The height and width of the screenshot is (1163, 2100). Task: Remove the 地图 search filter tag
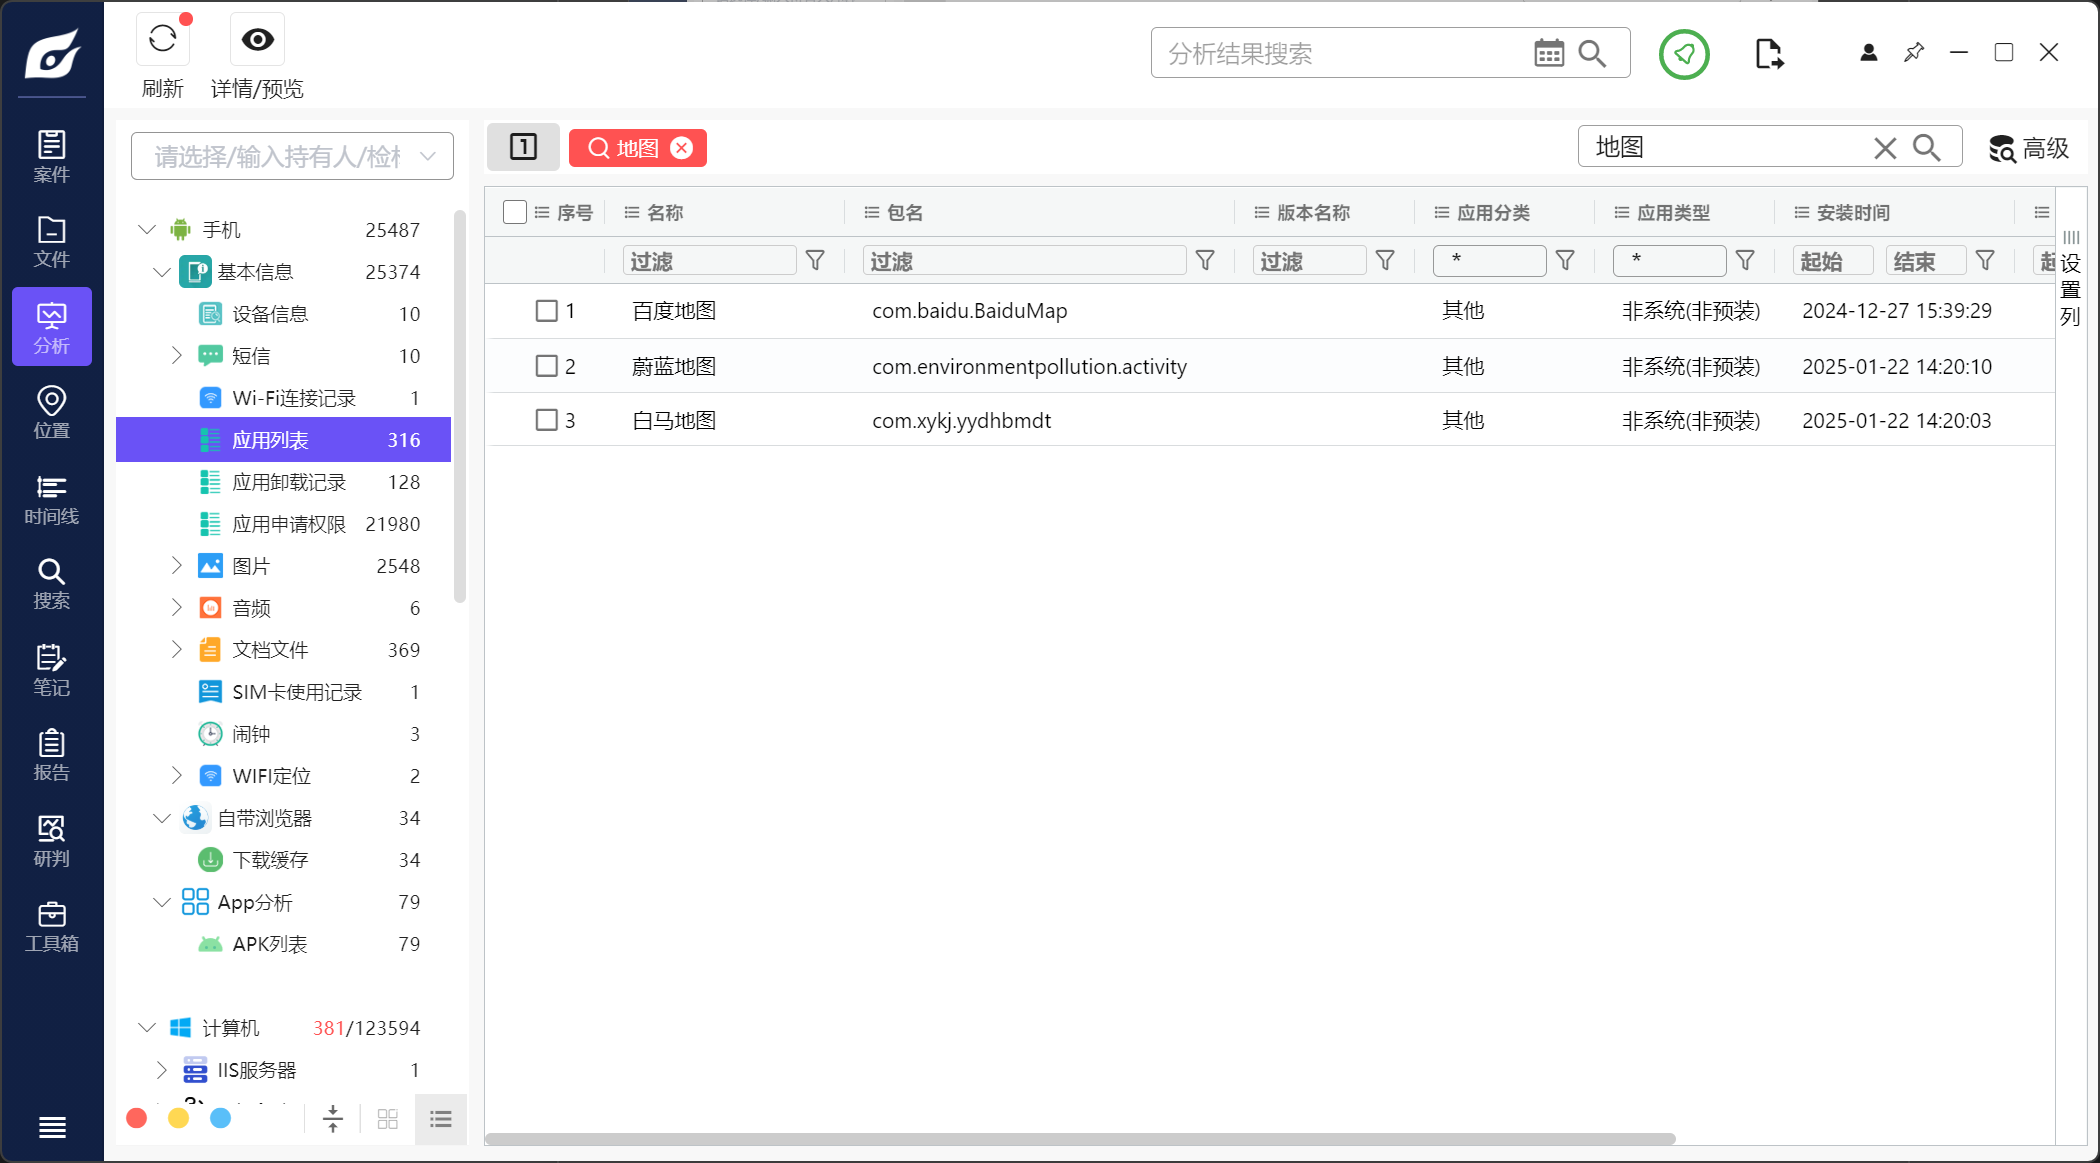click(681, 148)
